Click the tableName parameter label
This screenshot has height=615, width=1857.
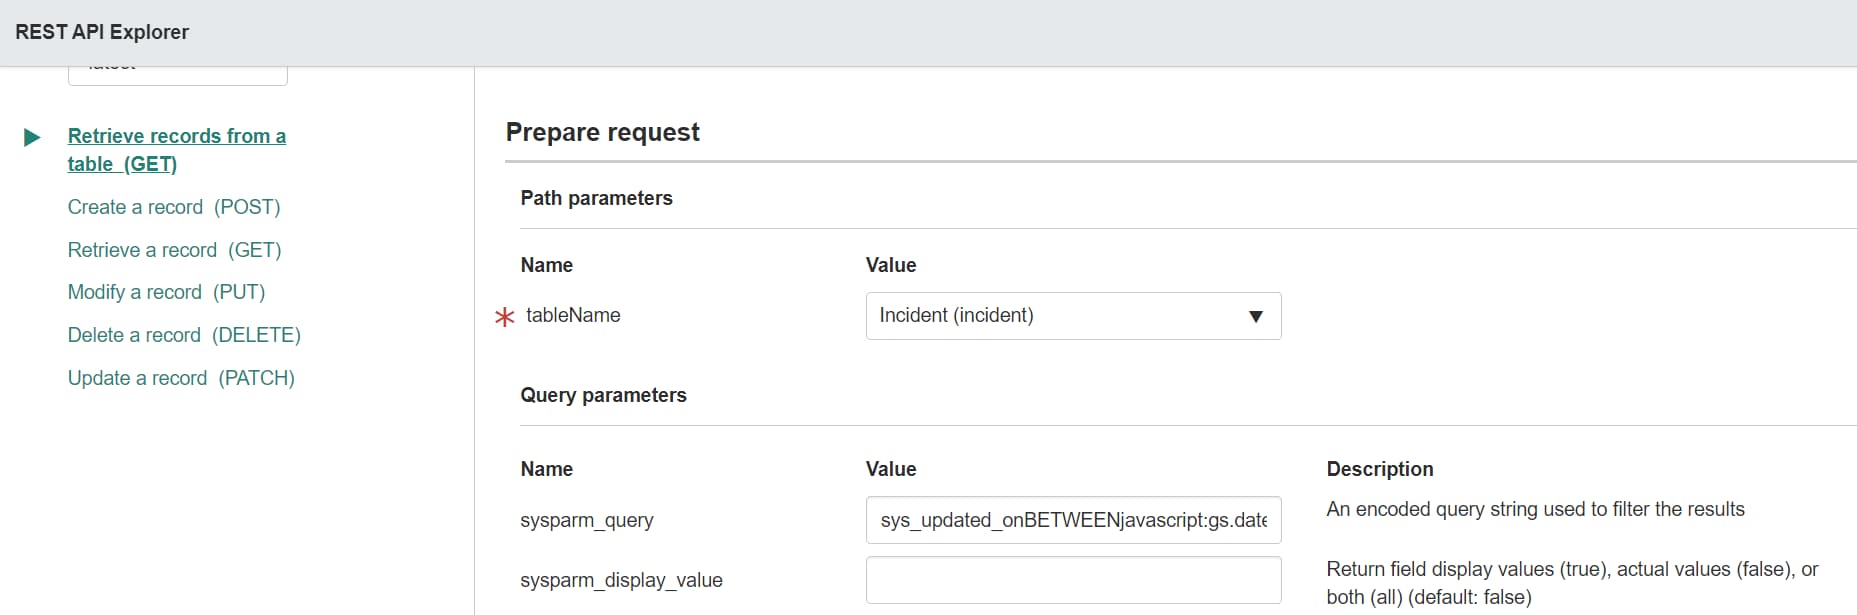coord(573,315)
